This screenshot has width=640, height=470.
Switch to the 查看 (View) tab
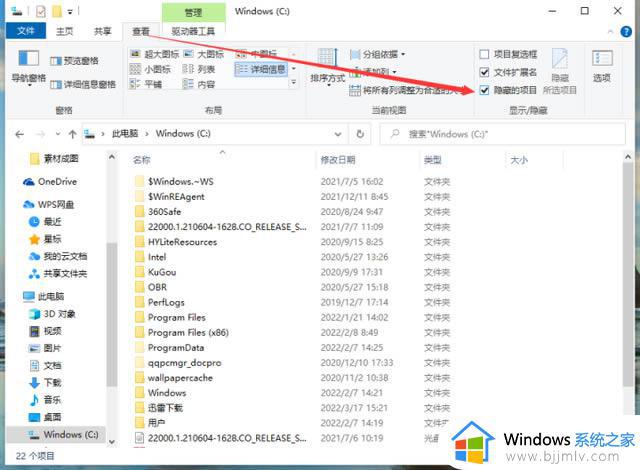141,31
